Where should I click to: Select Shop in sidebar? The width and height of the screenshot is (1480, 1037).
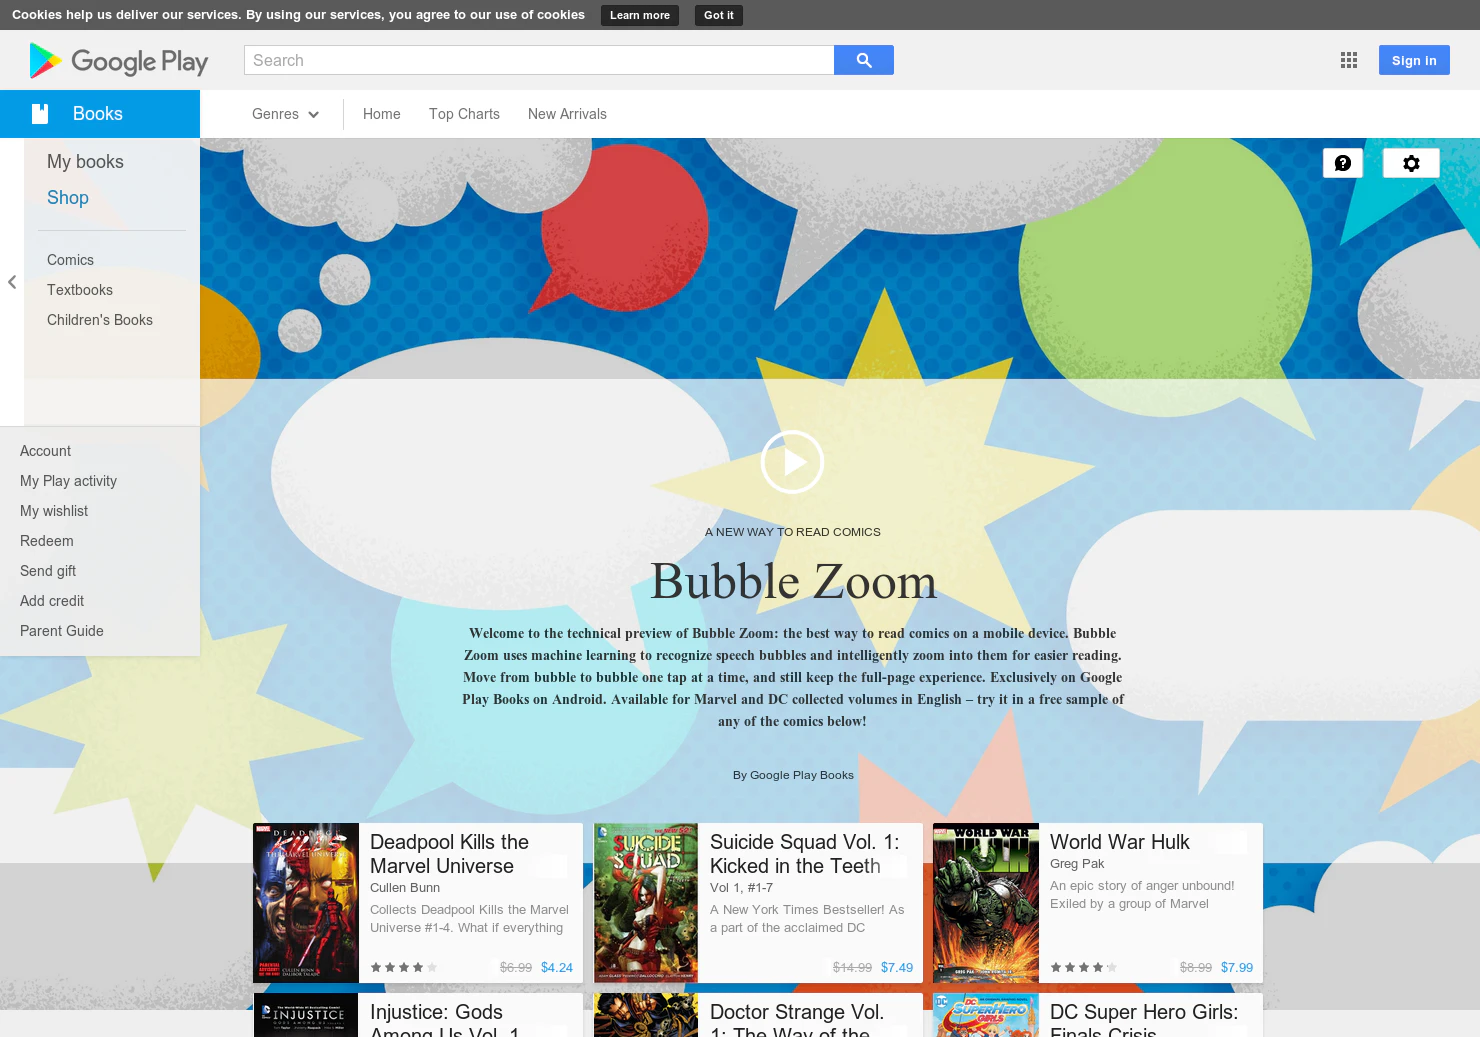coord(68,198)
